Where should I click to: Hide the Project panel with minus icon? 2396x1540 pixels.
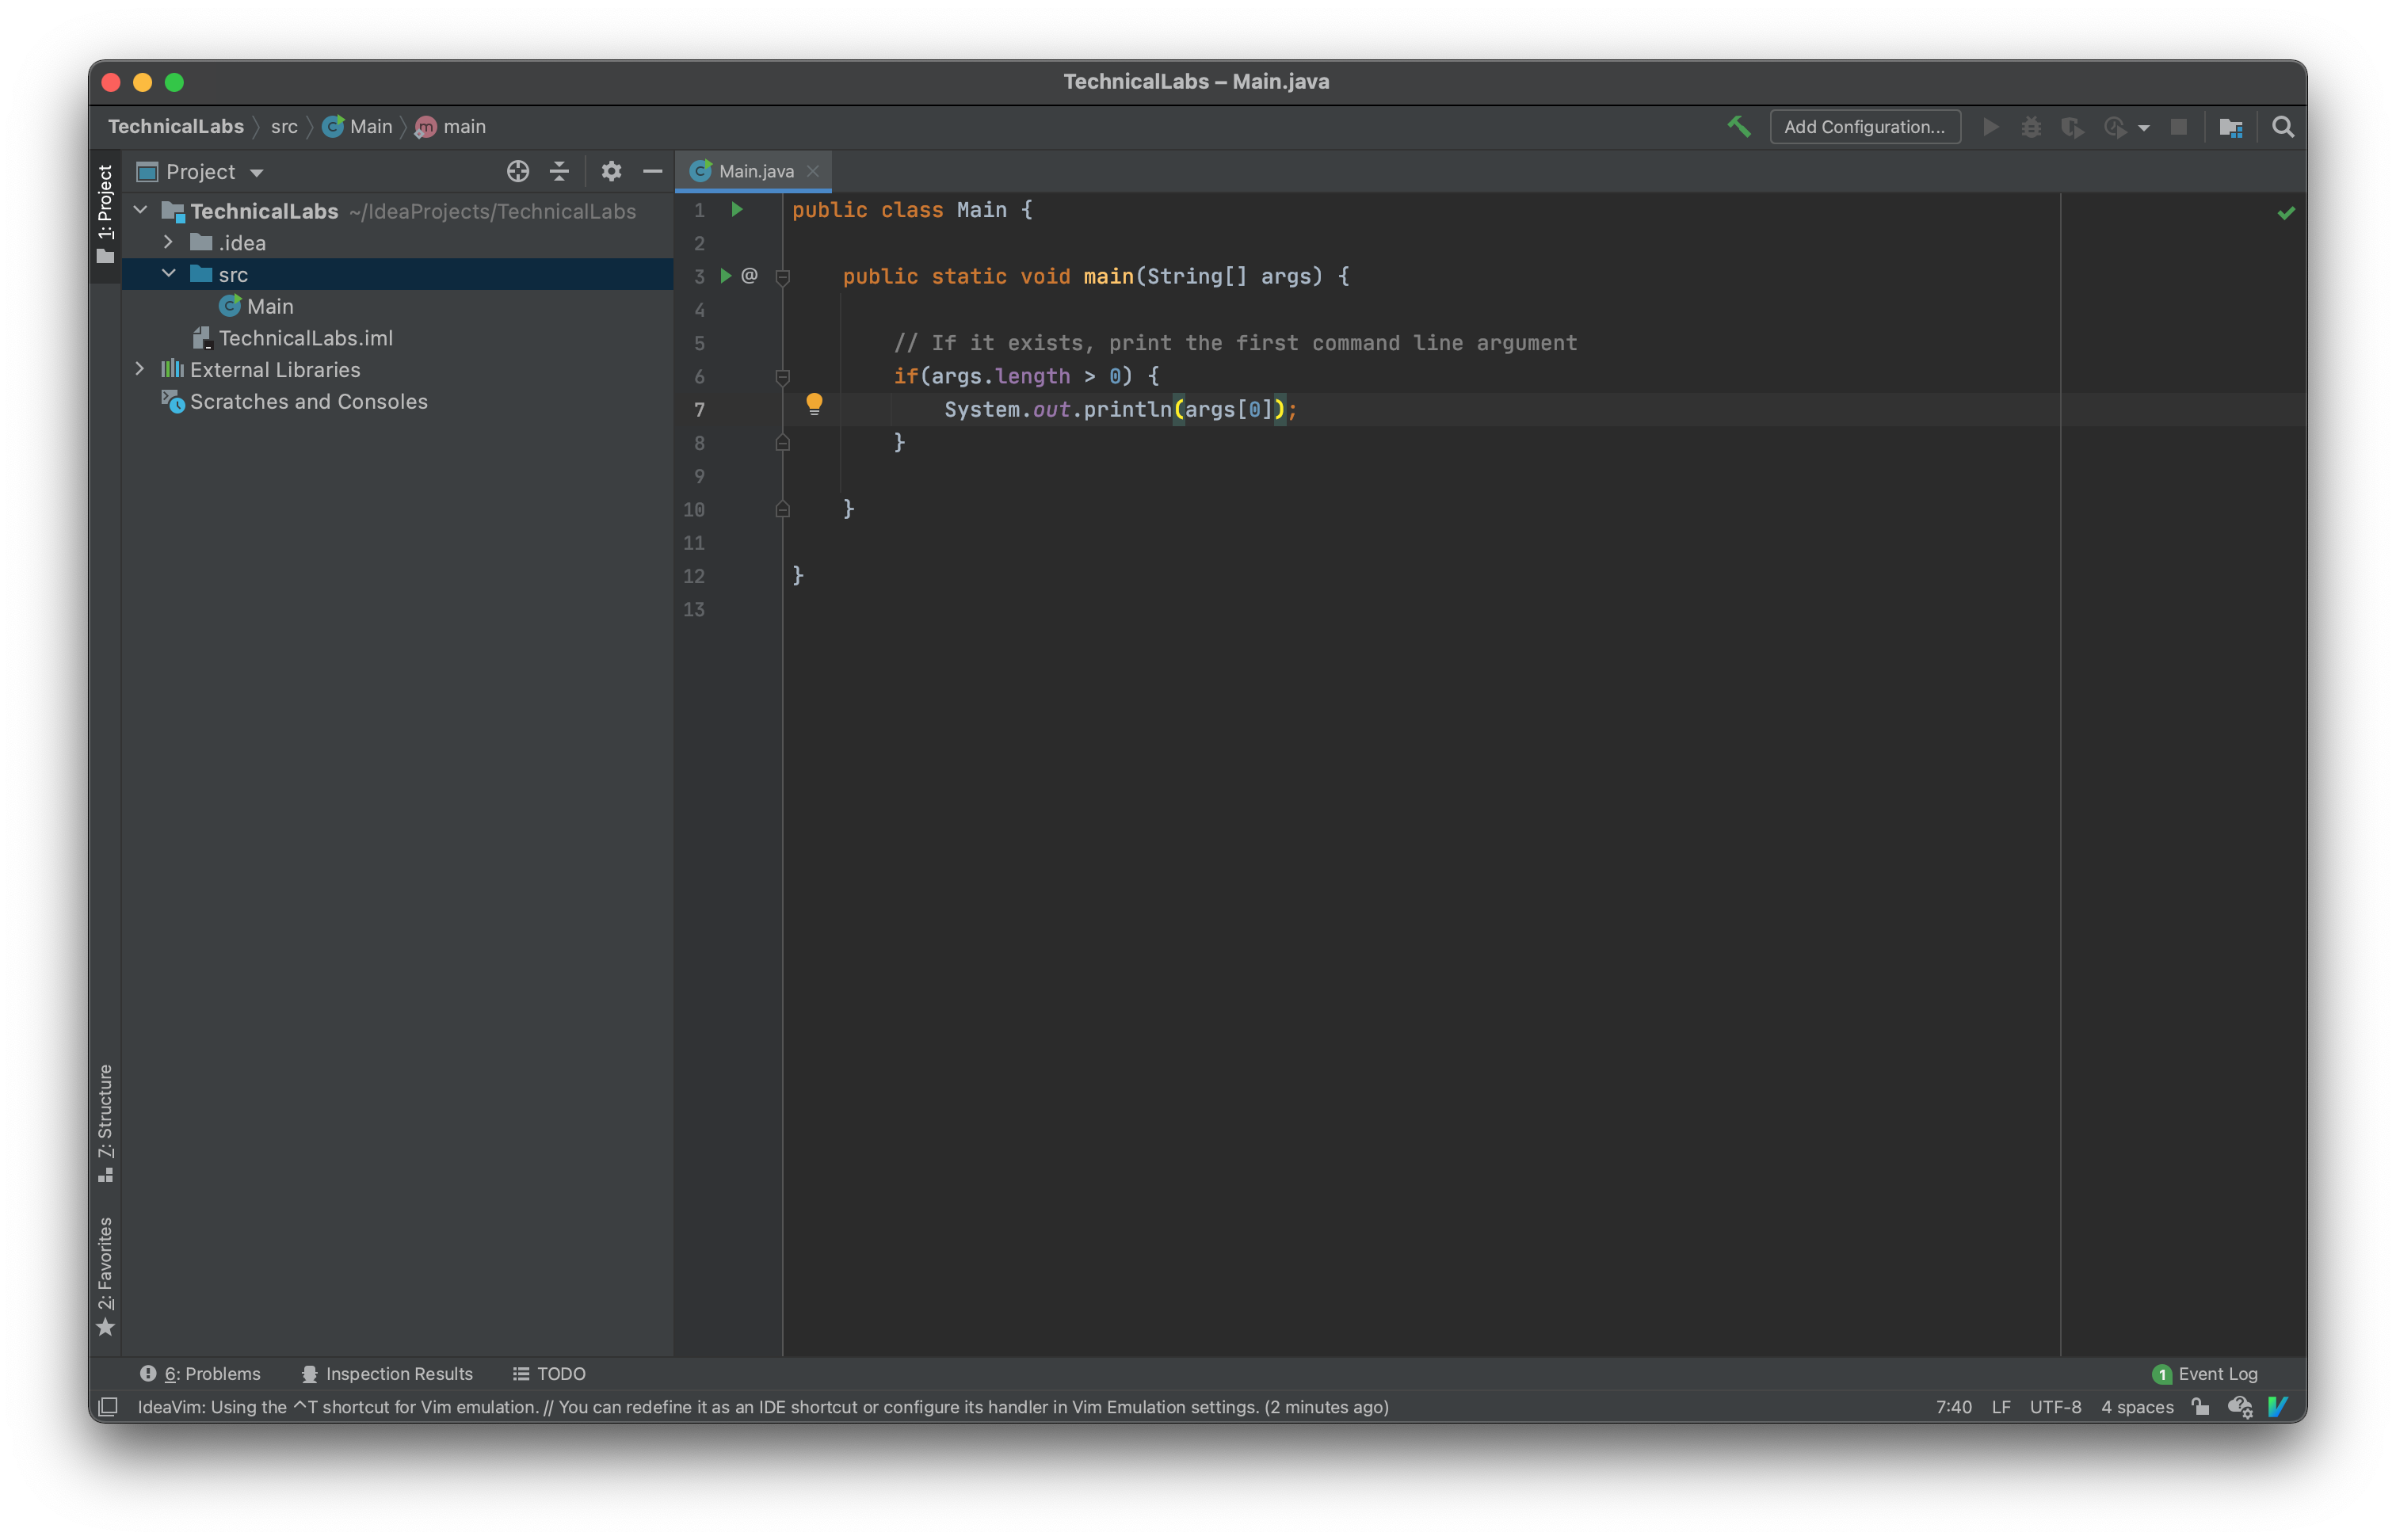pos(652,171)
